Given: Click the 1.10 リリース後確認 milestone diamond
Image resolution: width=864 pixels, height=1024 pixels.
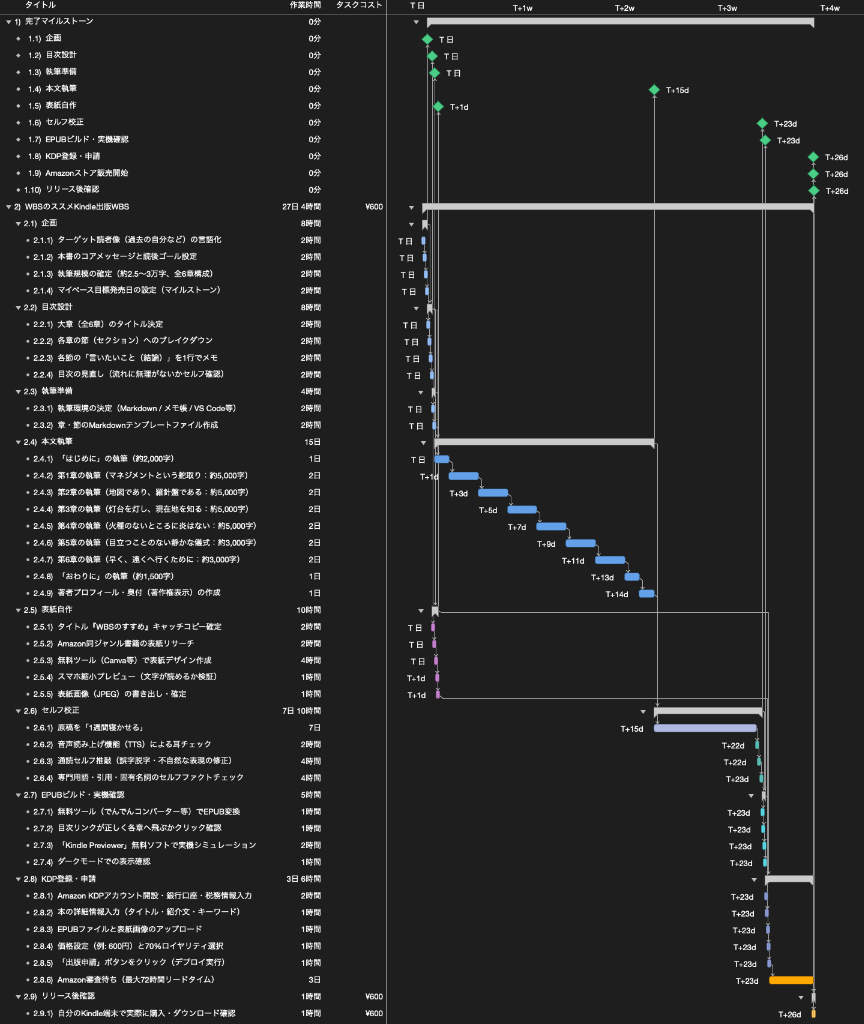Looking at the screenshot, I should point(814,191).
